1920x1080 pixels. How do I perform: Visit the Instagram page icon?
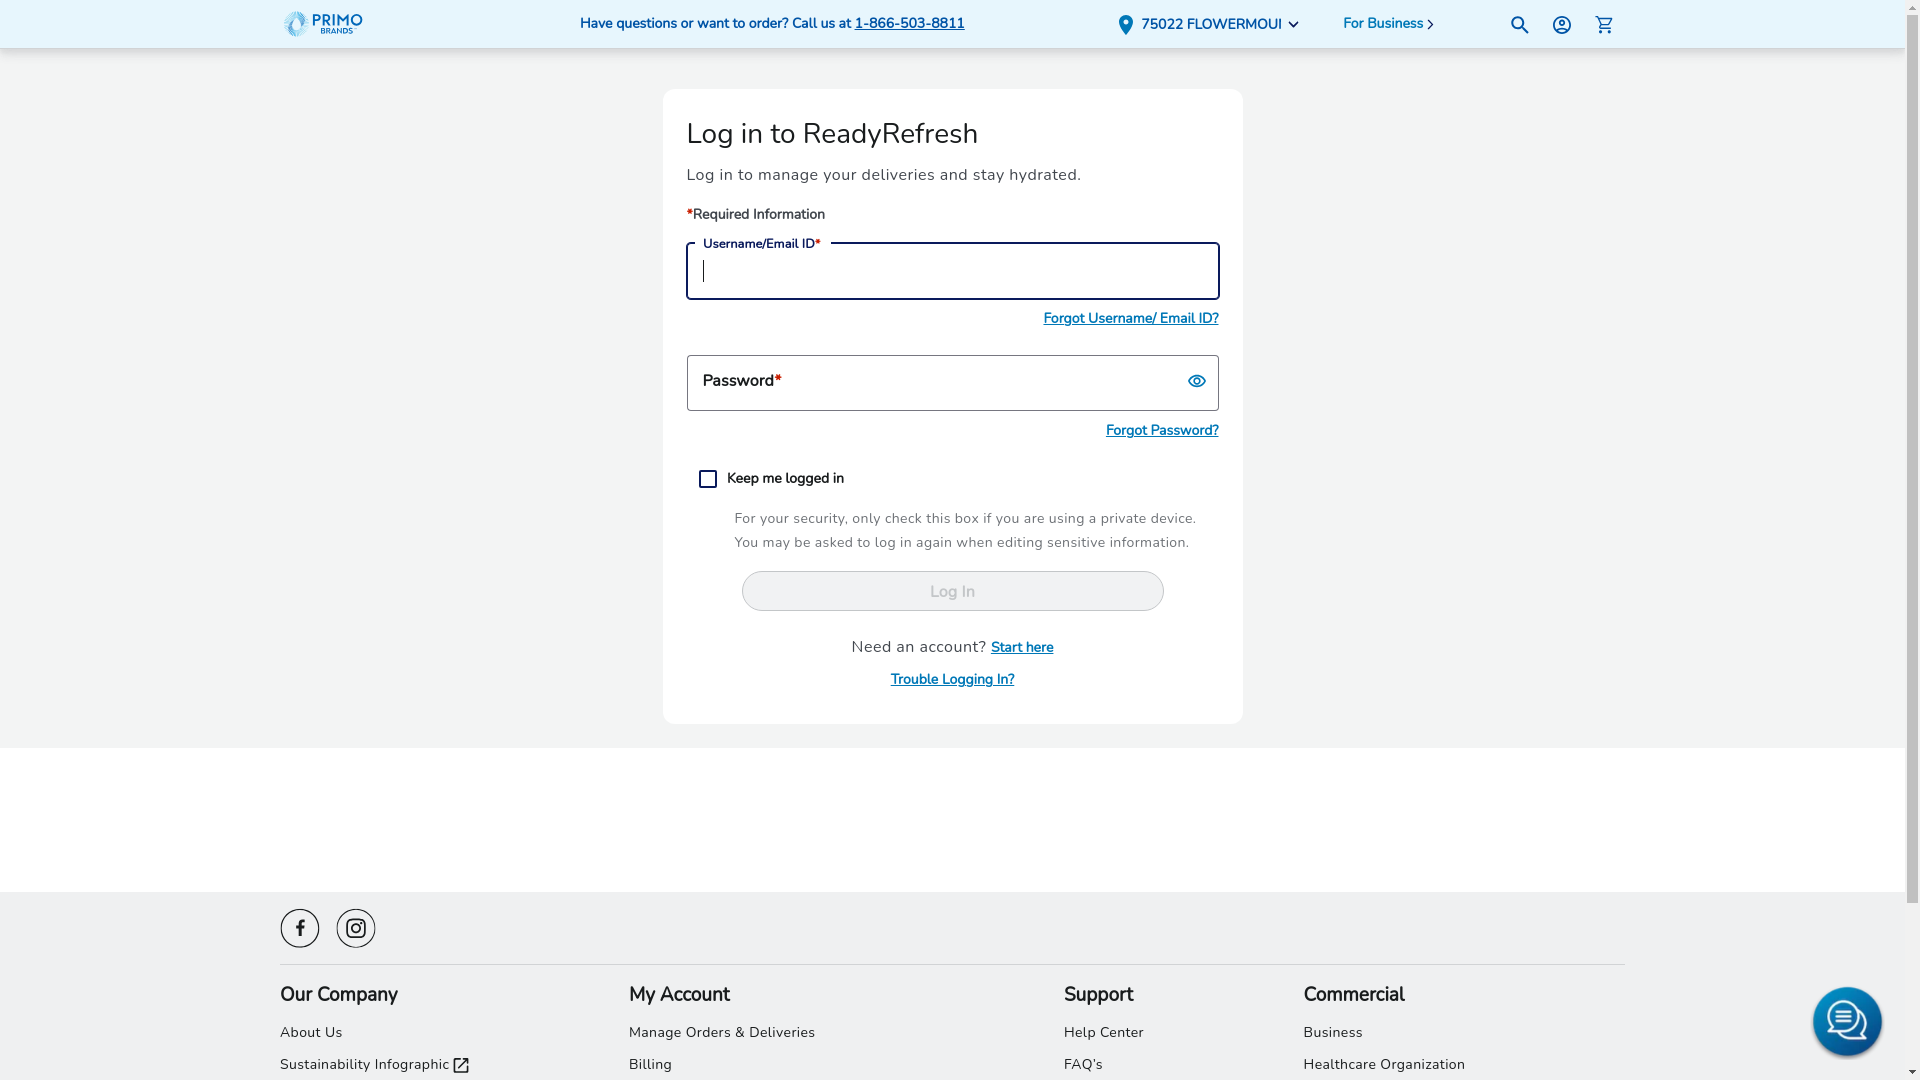pyautogui.click(x=355, y=928)
